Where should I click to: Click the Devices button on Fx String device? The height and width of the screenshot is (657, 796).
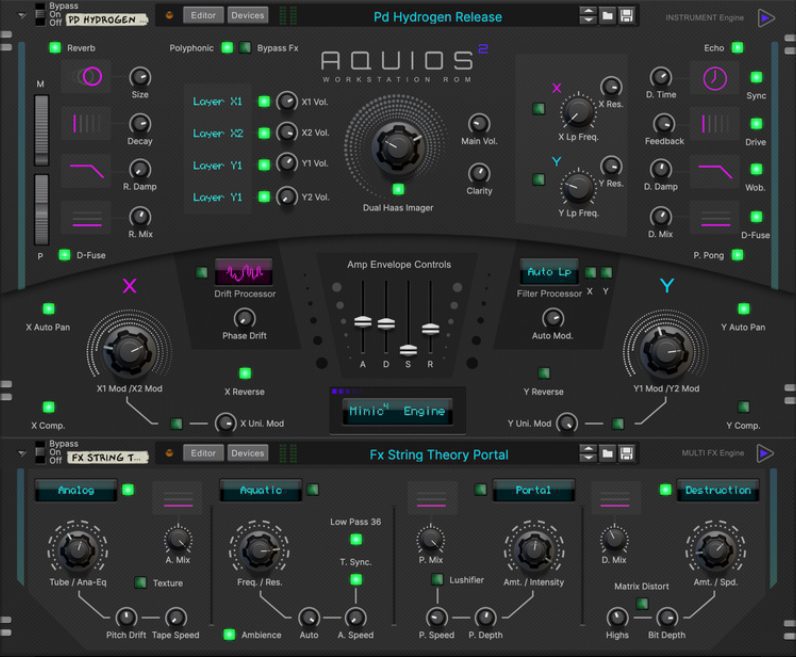pos(248,453)
